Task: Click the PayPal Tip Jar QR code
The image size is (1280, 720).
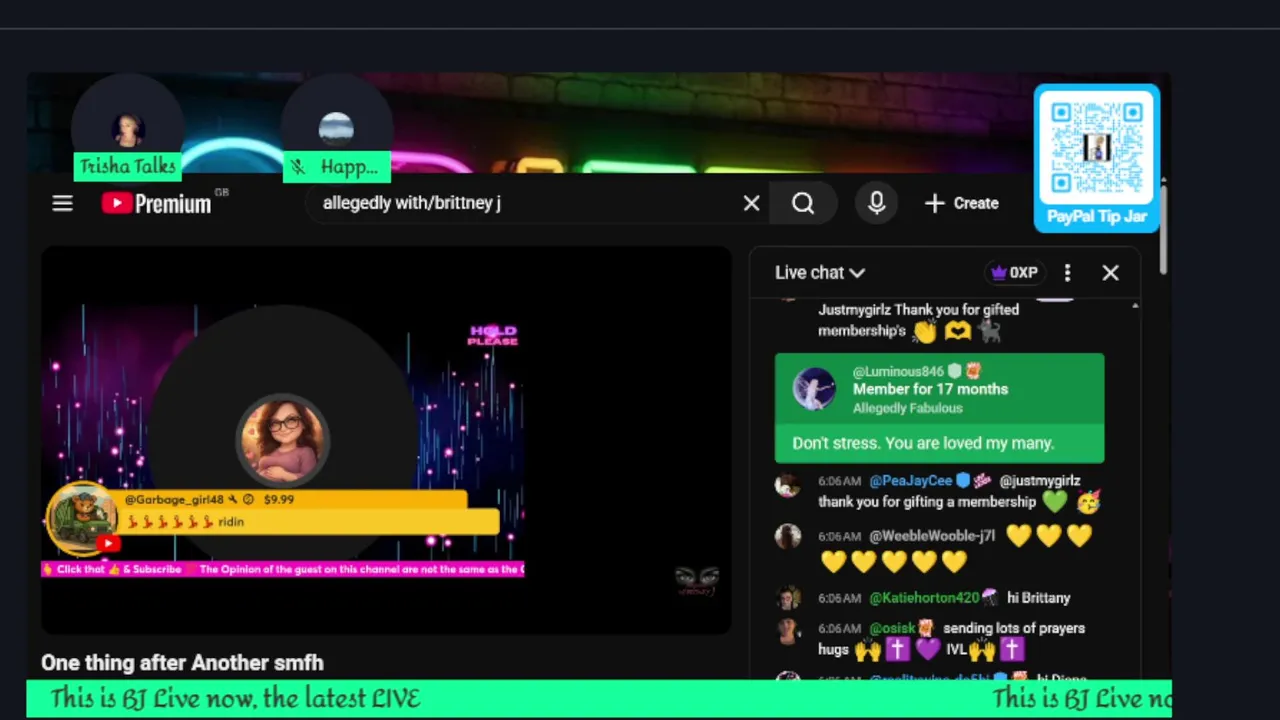Action: point(1097,148)
